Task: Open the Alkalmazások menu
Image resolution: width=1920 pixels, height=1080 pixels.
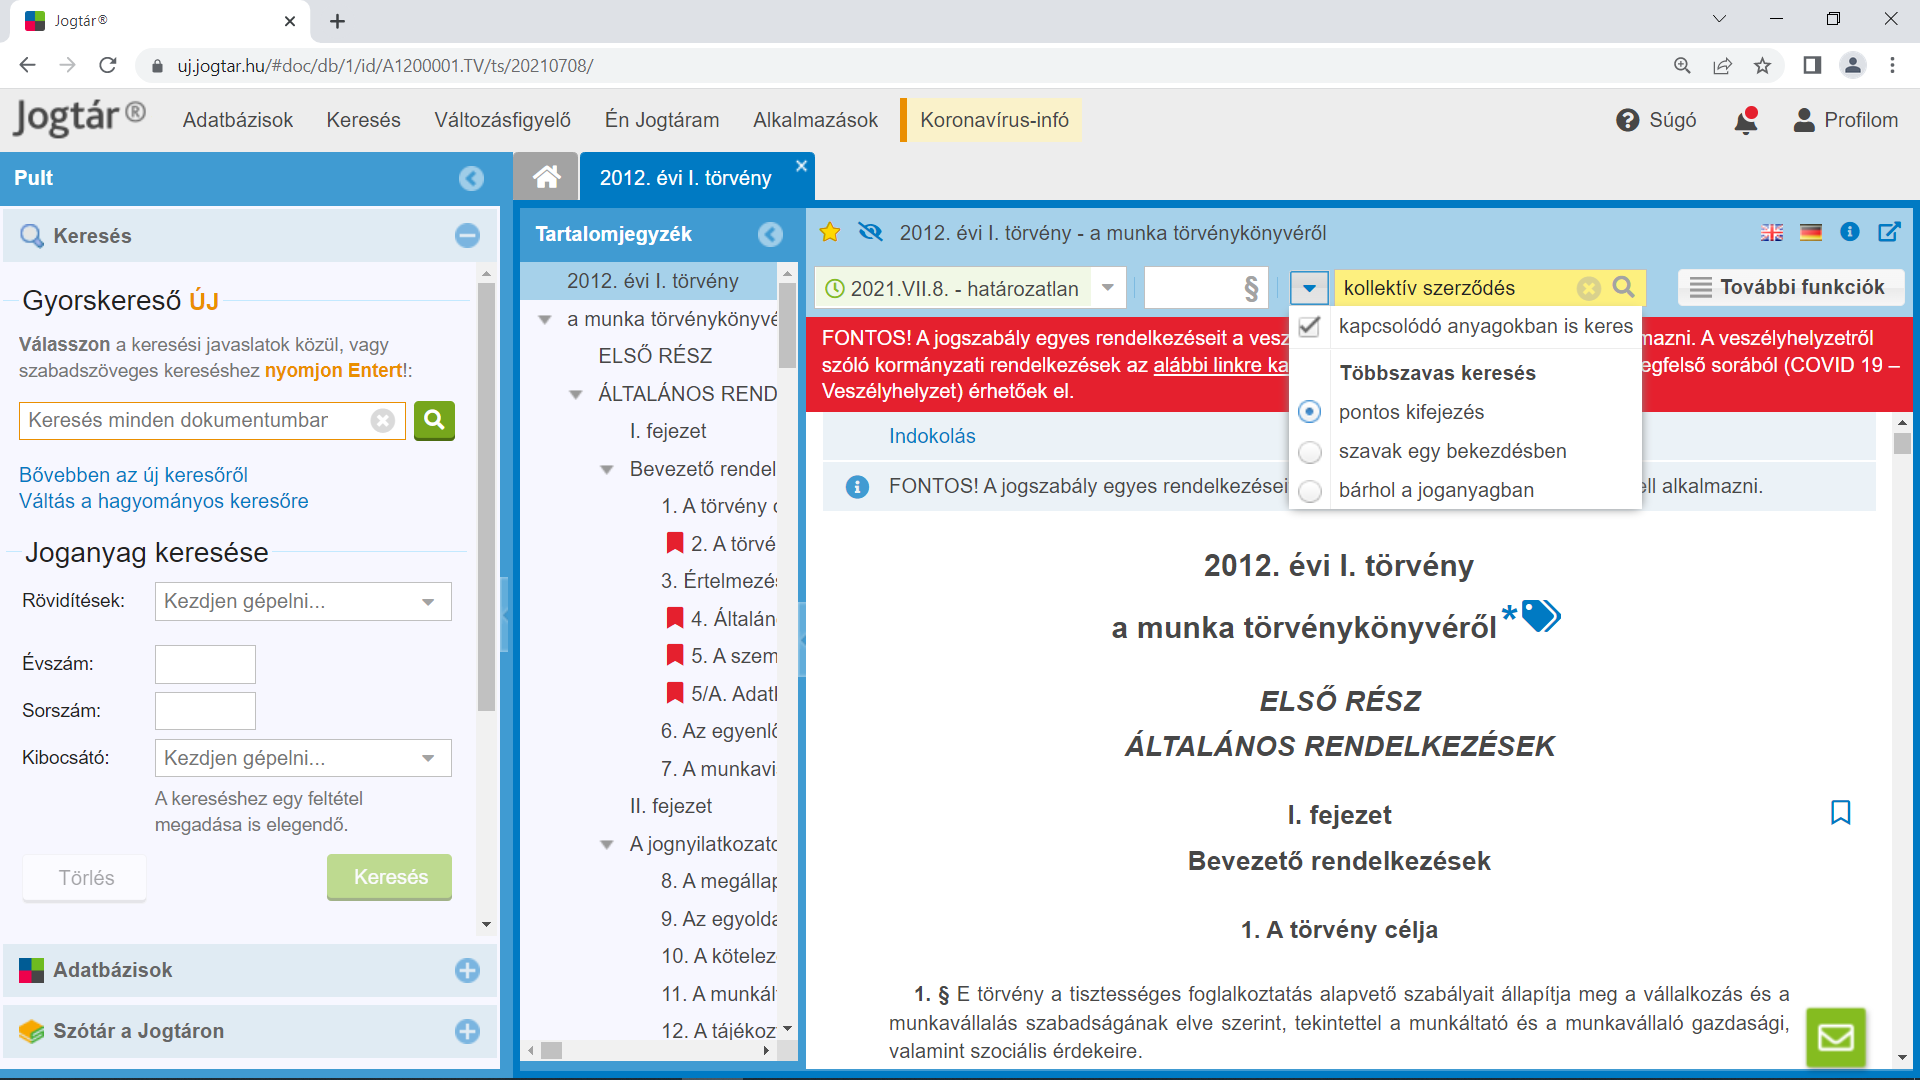Action: 815,120
